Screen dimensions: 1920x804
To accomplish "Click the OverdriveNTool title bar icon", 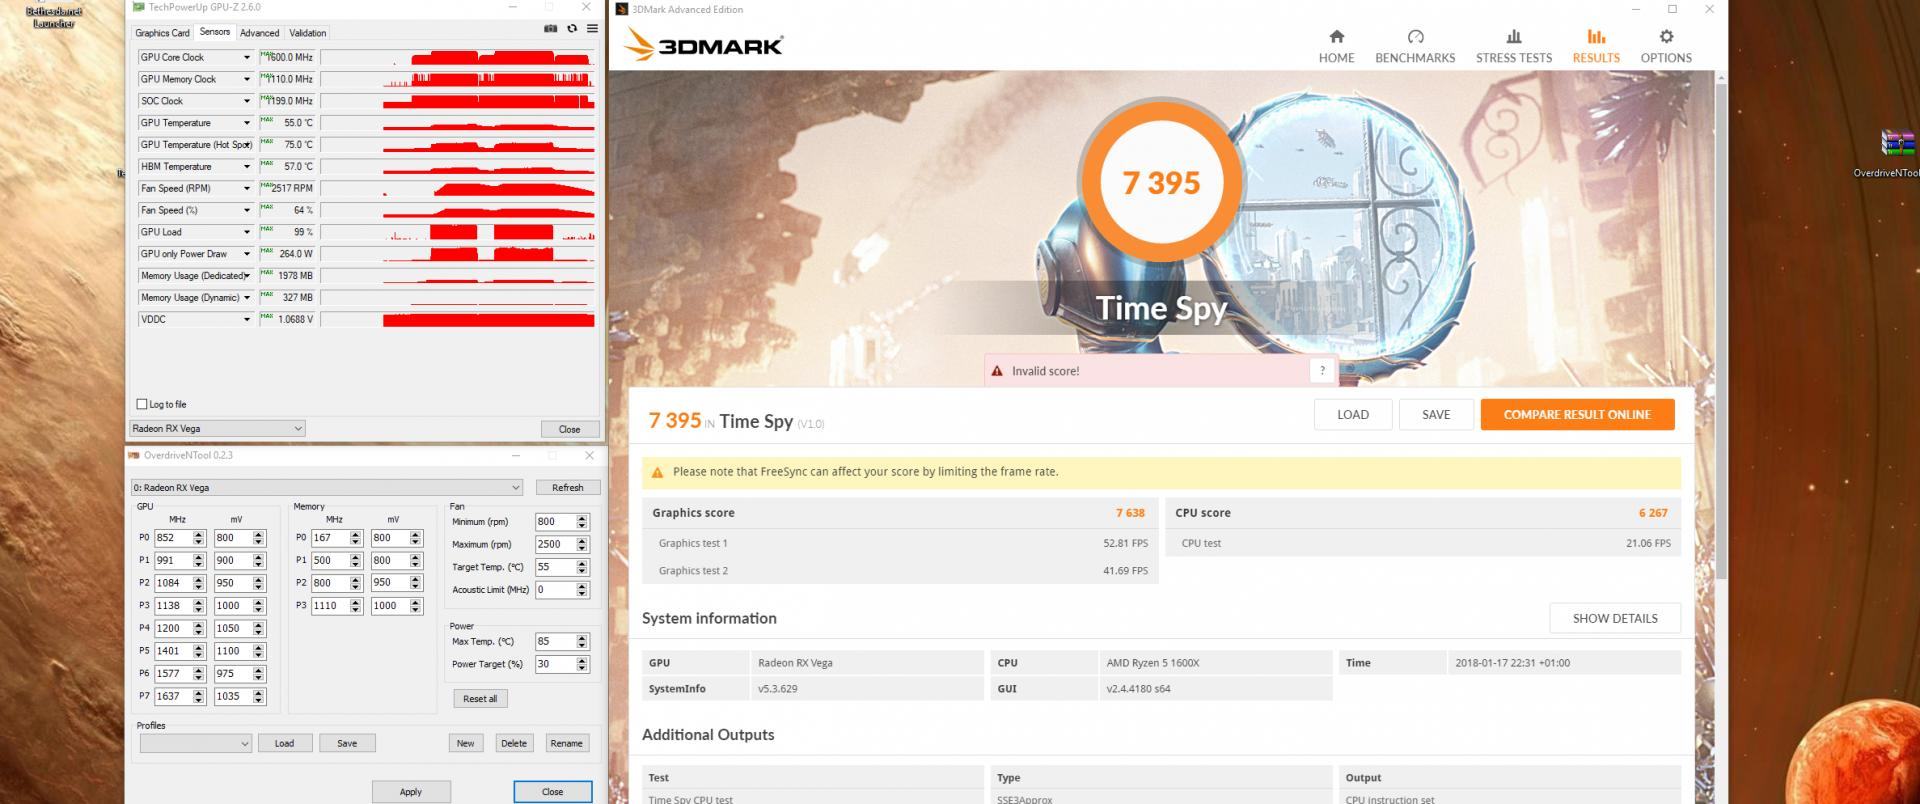I will click(135, 455).
